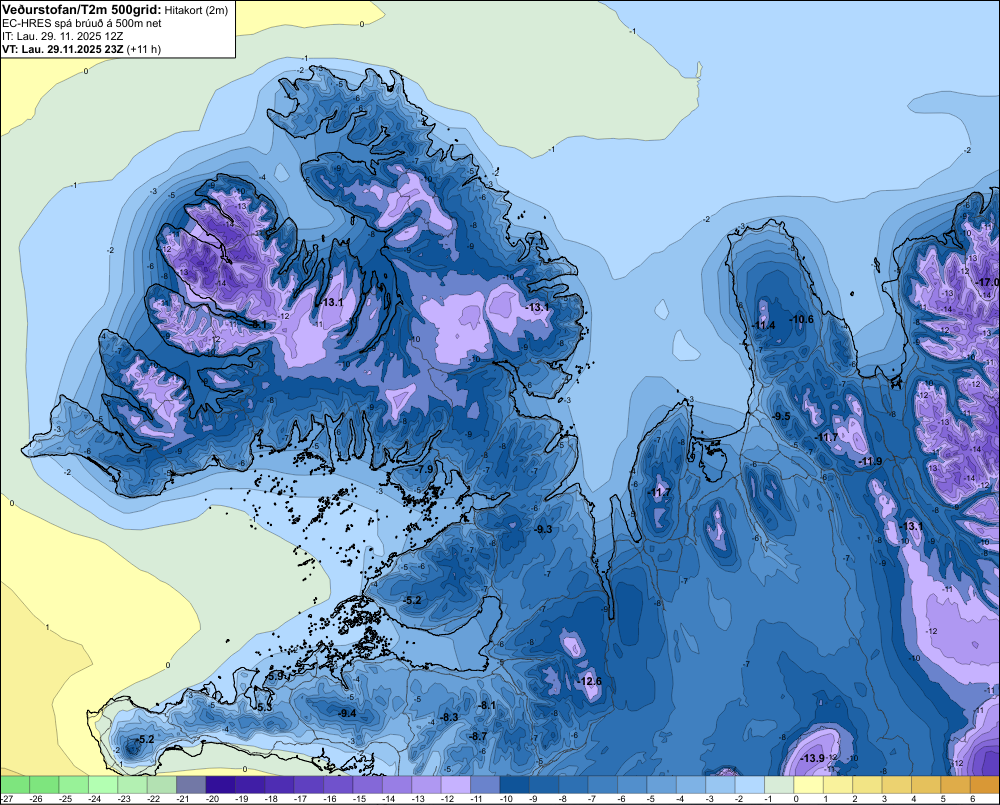Click the '-7.9' temperature value

(x=424, y=469)
